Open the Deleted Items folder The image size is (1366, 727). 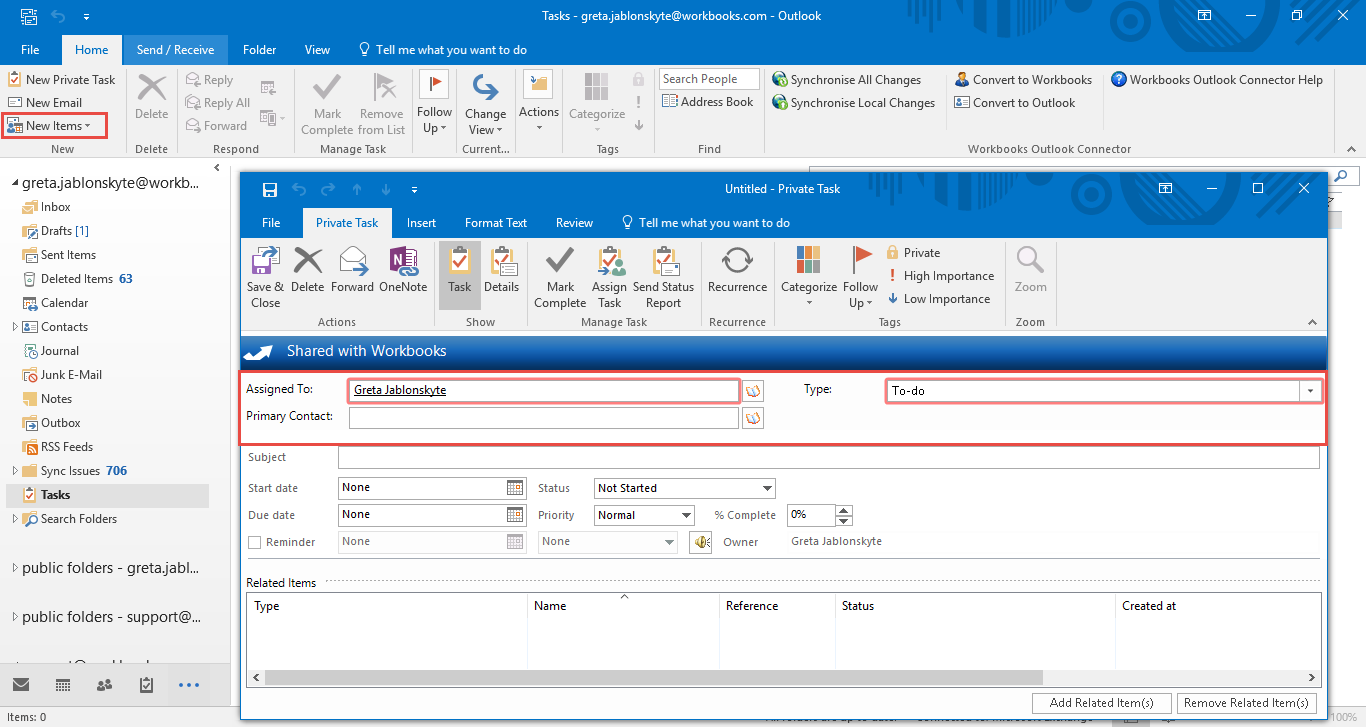77,279
